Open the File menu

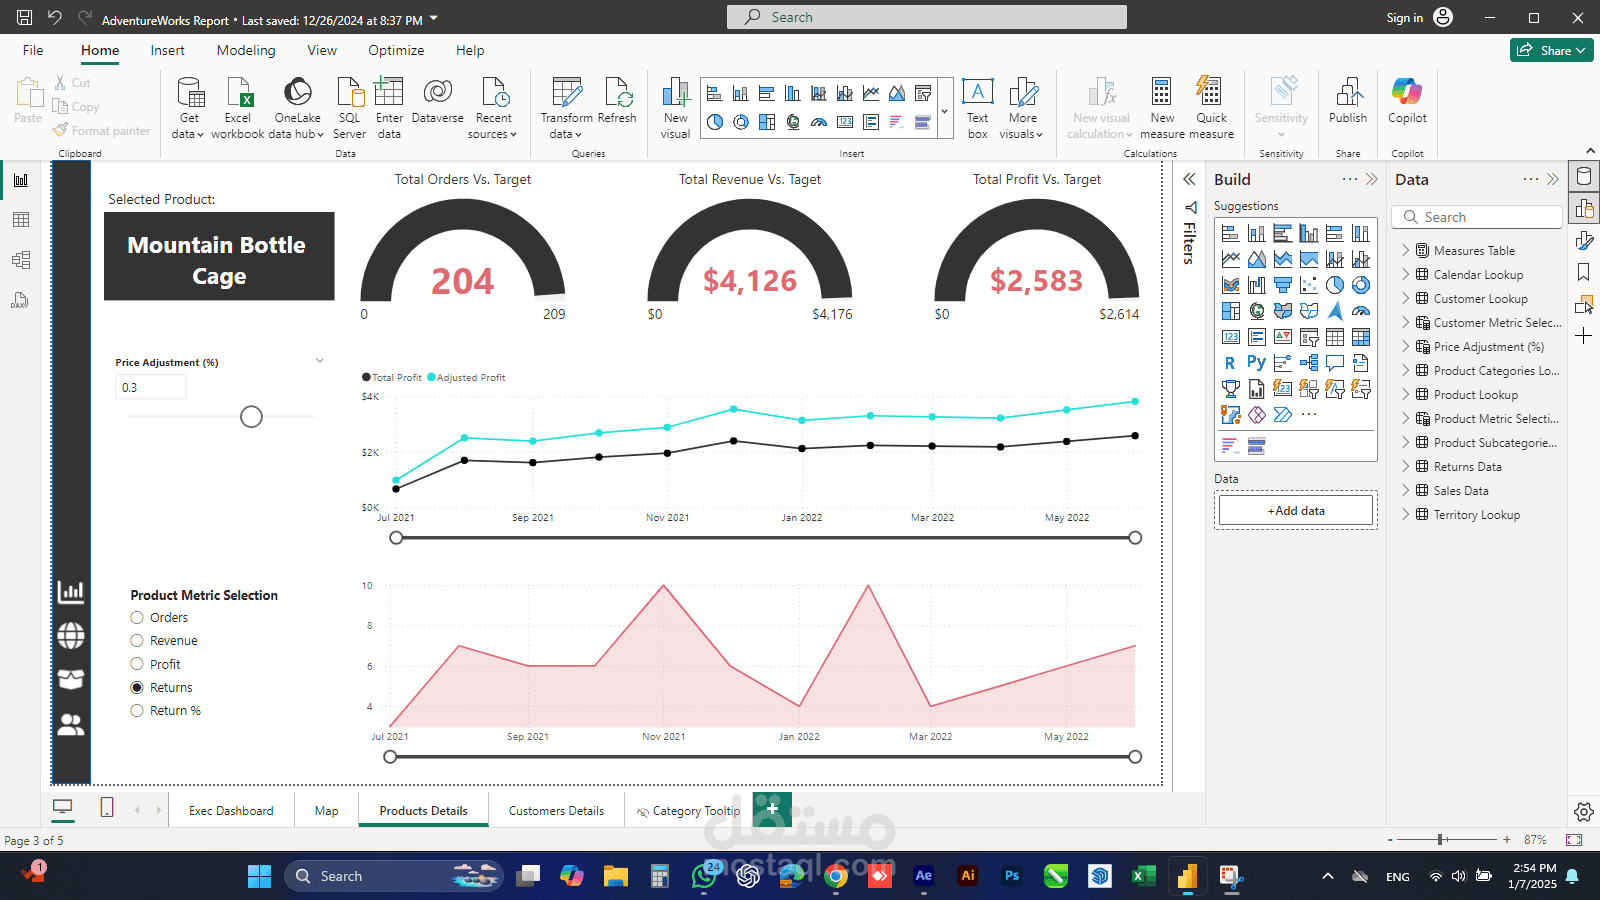pyautogui.click(x=33, y=50)
